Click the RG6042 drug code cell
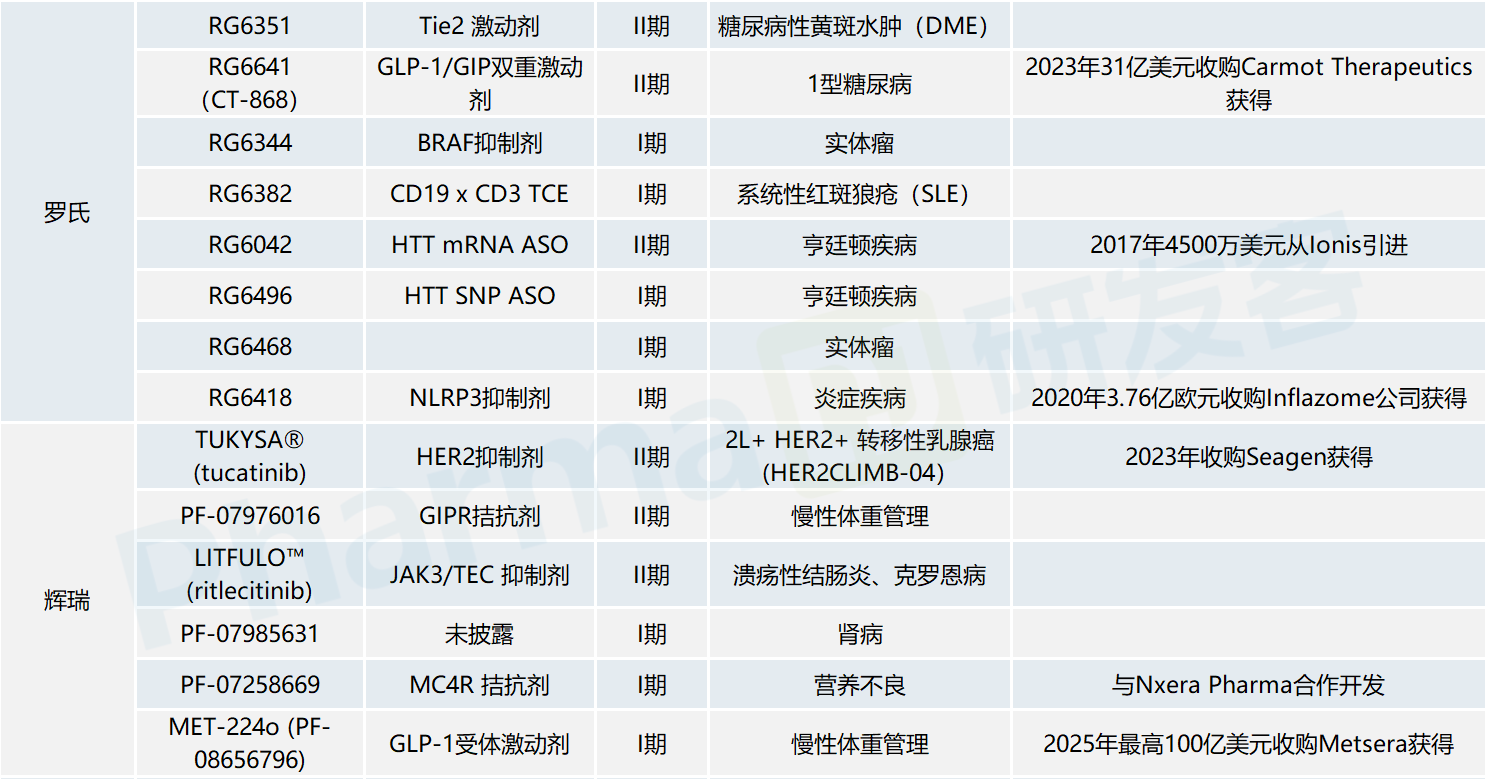 point(250,245)
